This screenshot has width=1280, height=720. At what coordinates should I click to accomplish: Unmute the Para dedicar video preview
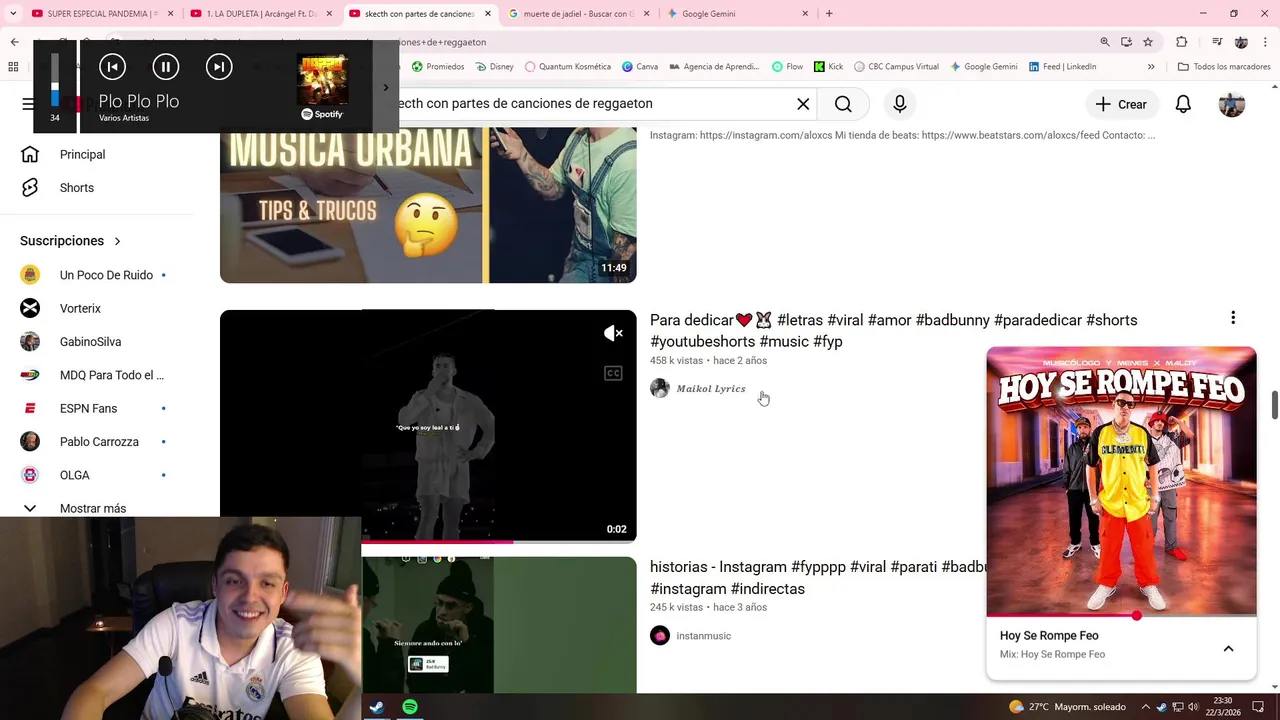point(613,334)
